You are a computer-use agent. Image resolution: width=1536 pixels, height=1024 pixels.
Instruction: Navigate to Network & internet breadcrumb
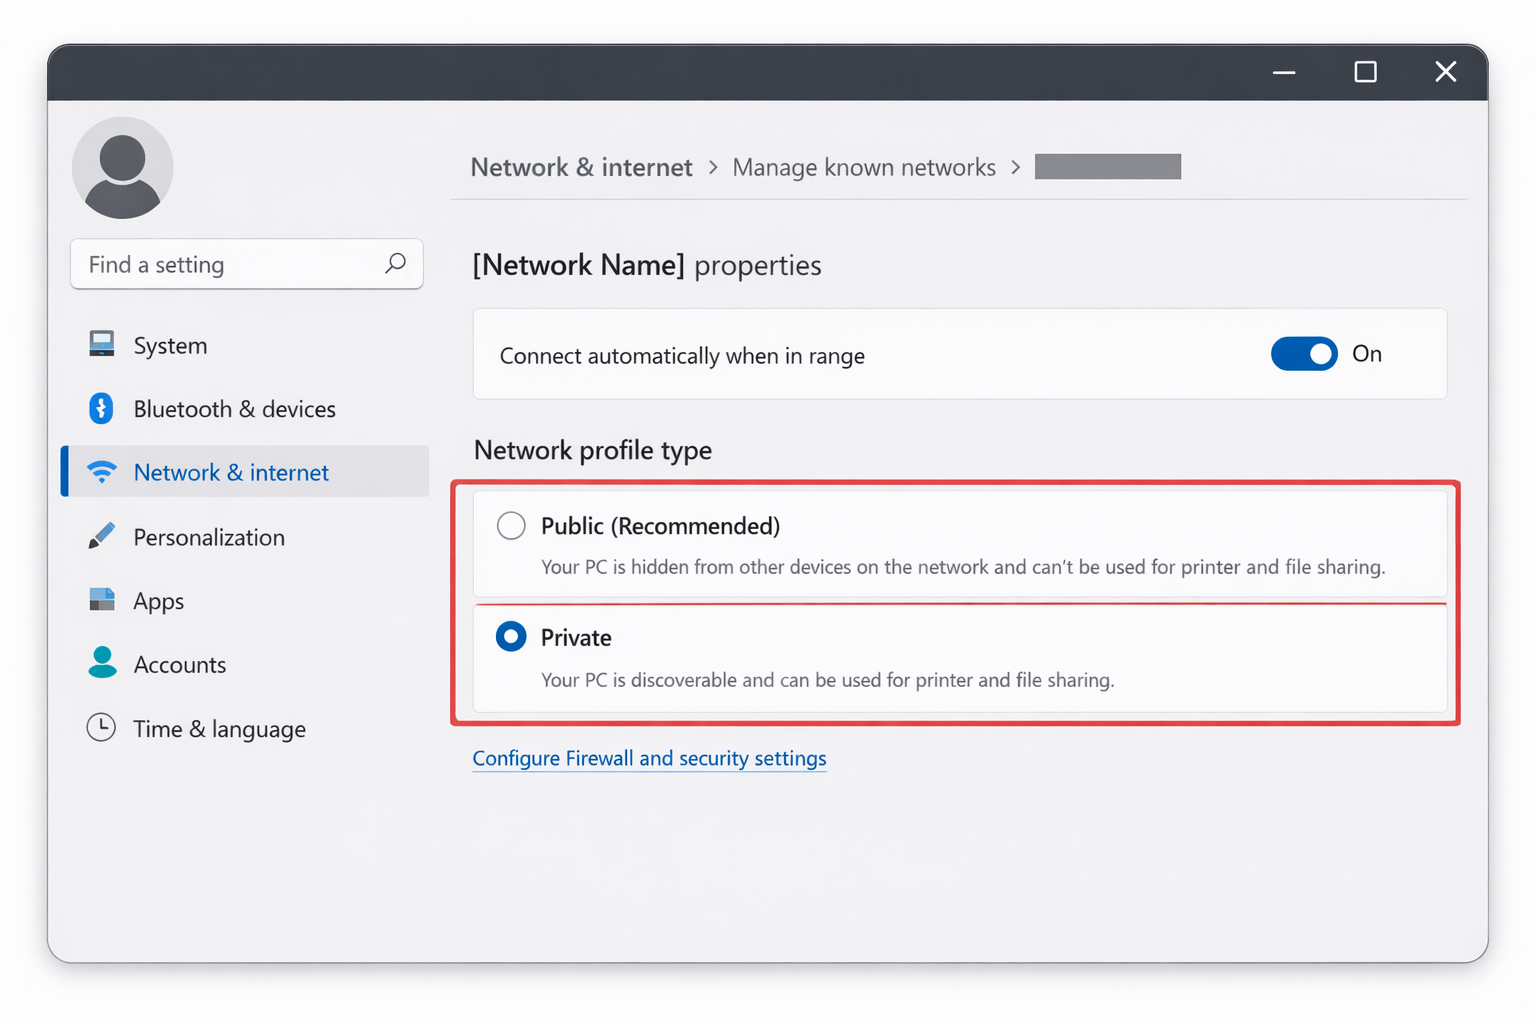pos(581,167)
